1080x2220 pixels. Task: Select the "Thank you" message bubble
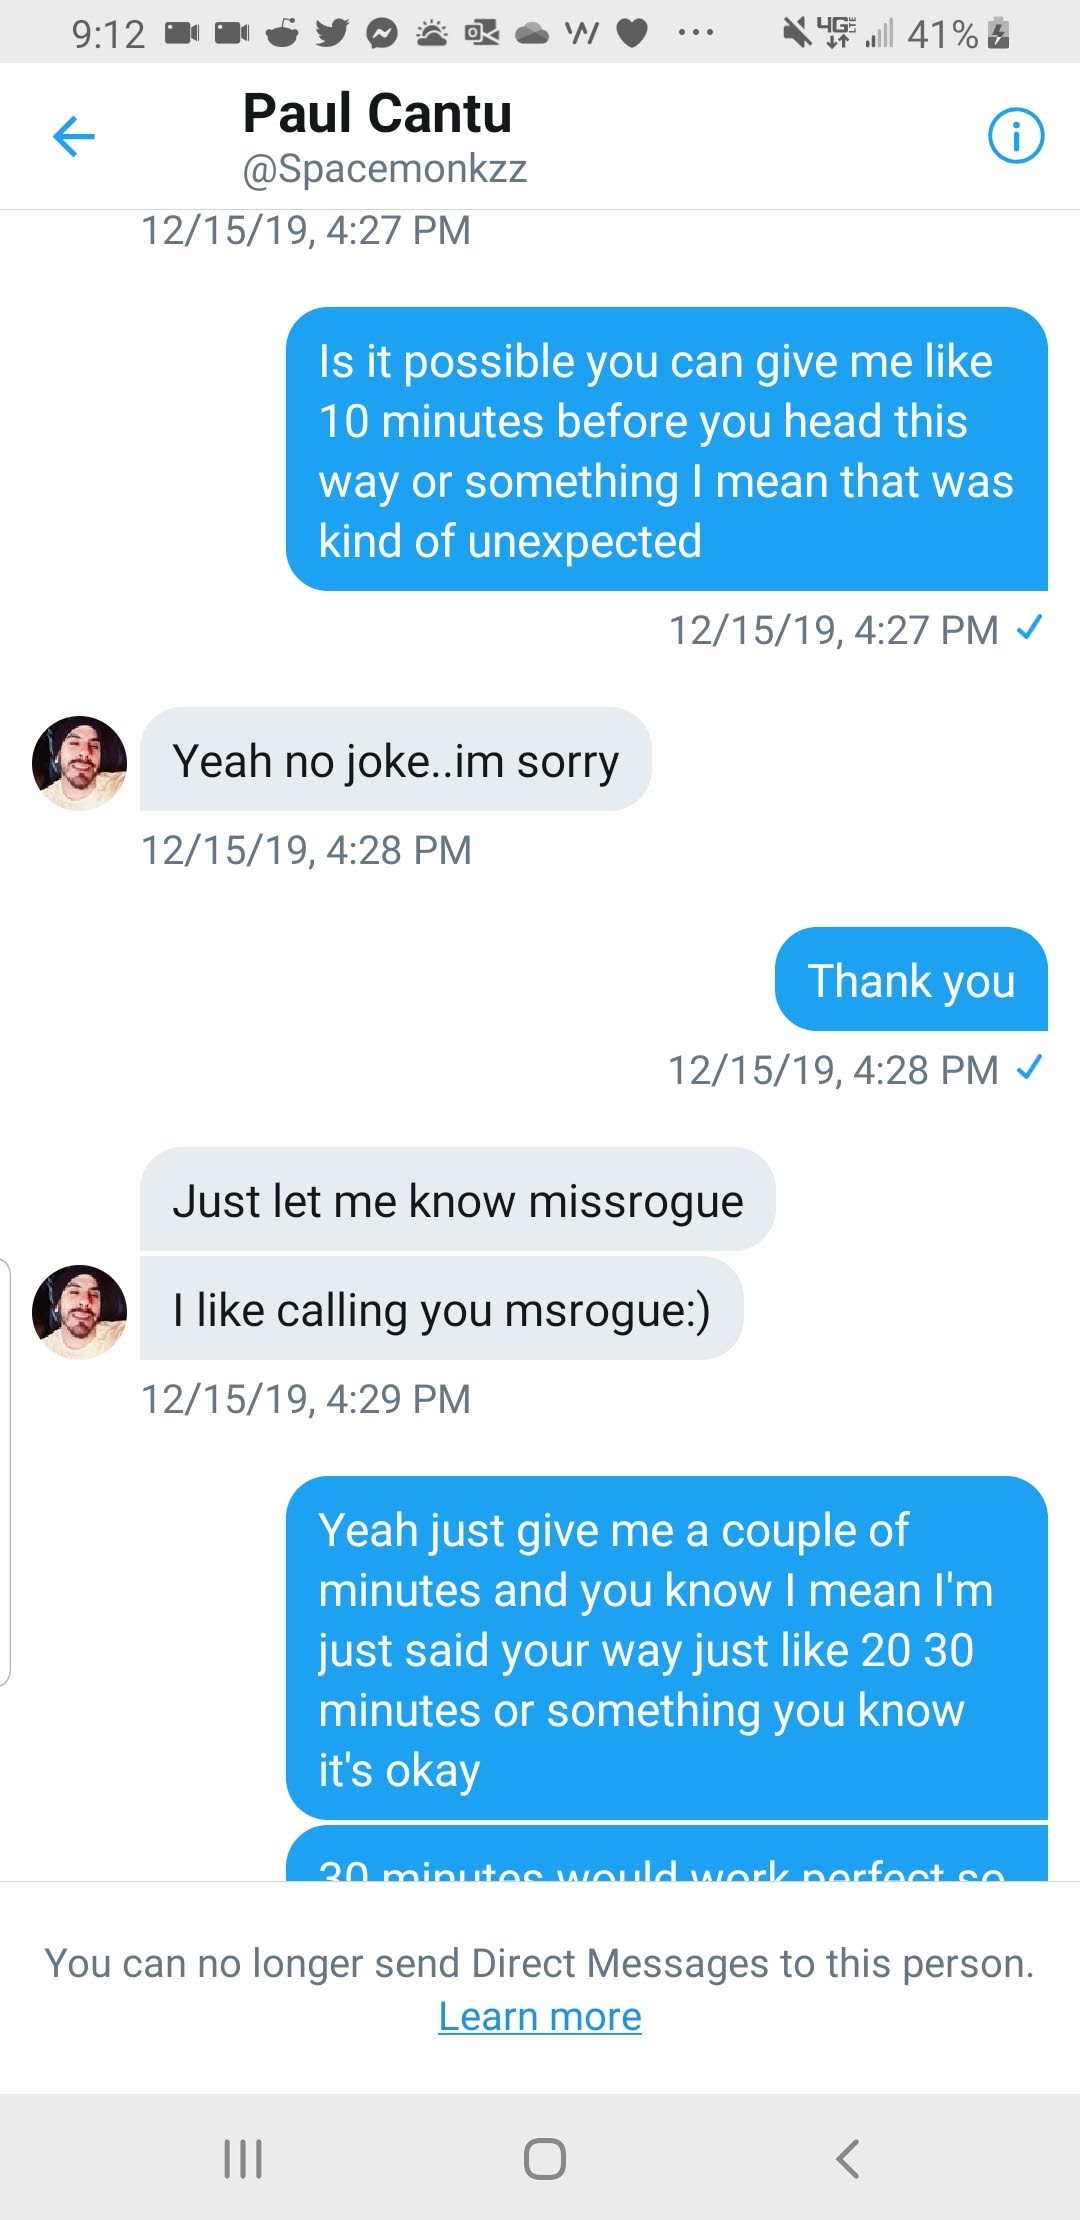[911, 980]
